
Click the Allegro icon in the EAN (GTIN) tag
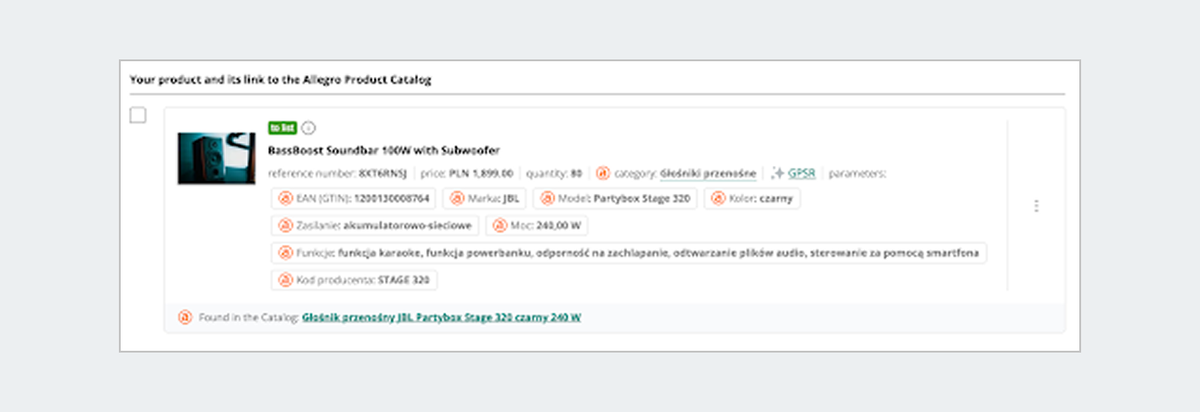click(285, 198)
